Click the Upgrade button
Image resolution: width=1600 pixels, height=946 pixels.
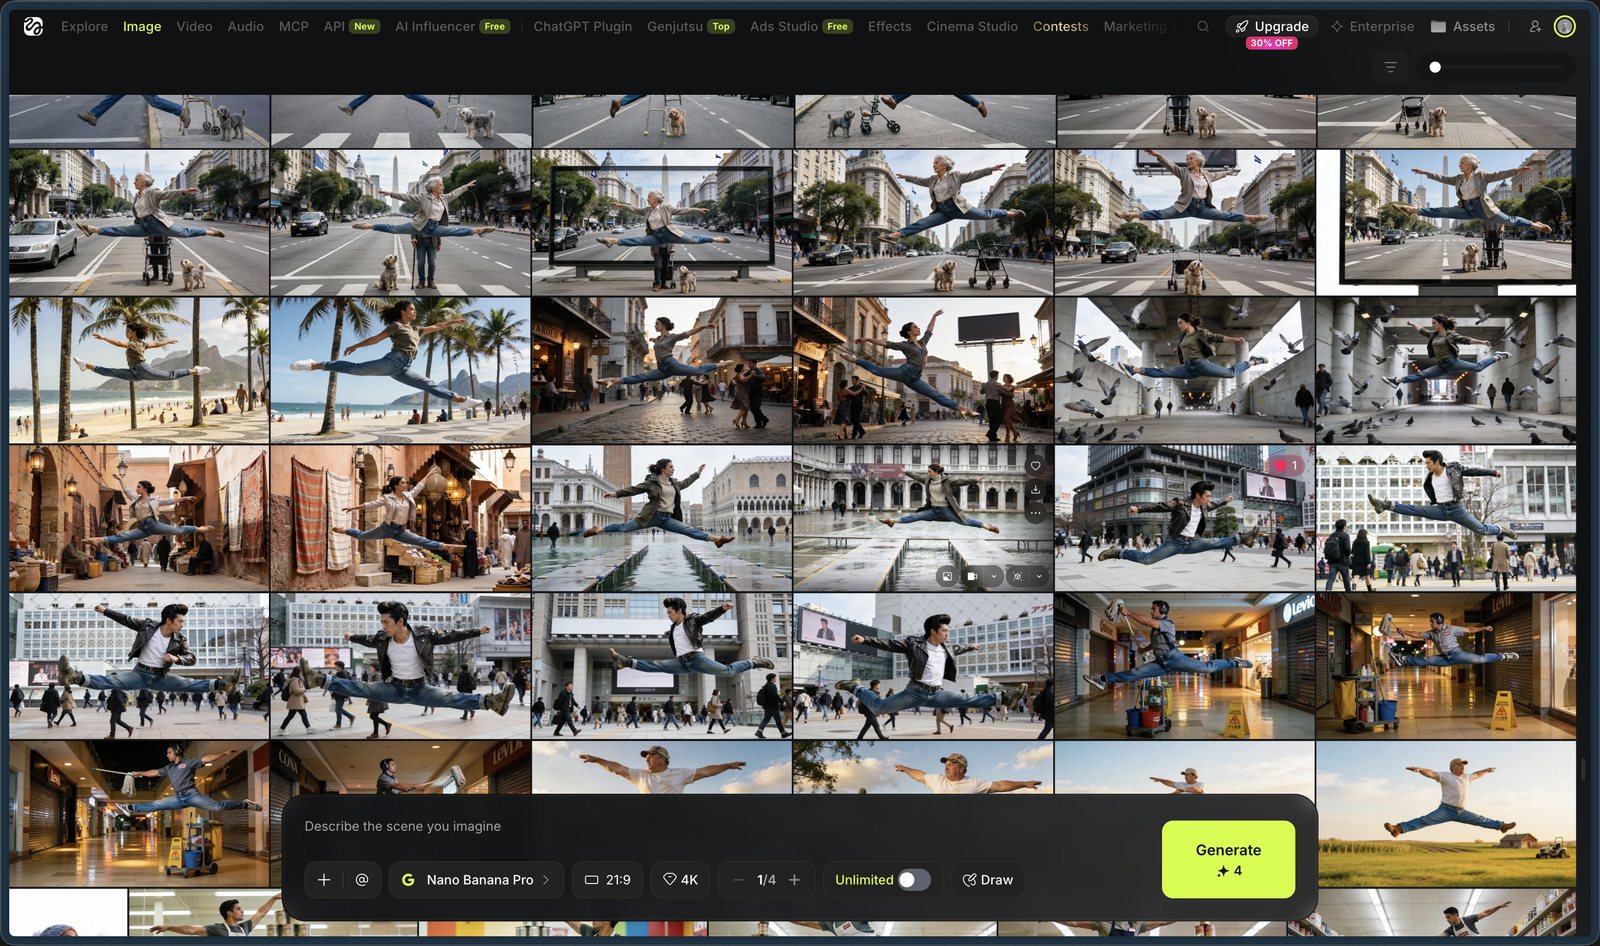point(1272,27)
